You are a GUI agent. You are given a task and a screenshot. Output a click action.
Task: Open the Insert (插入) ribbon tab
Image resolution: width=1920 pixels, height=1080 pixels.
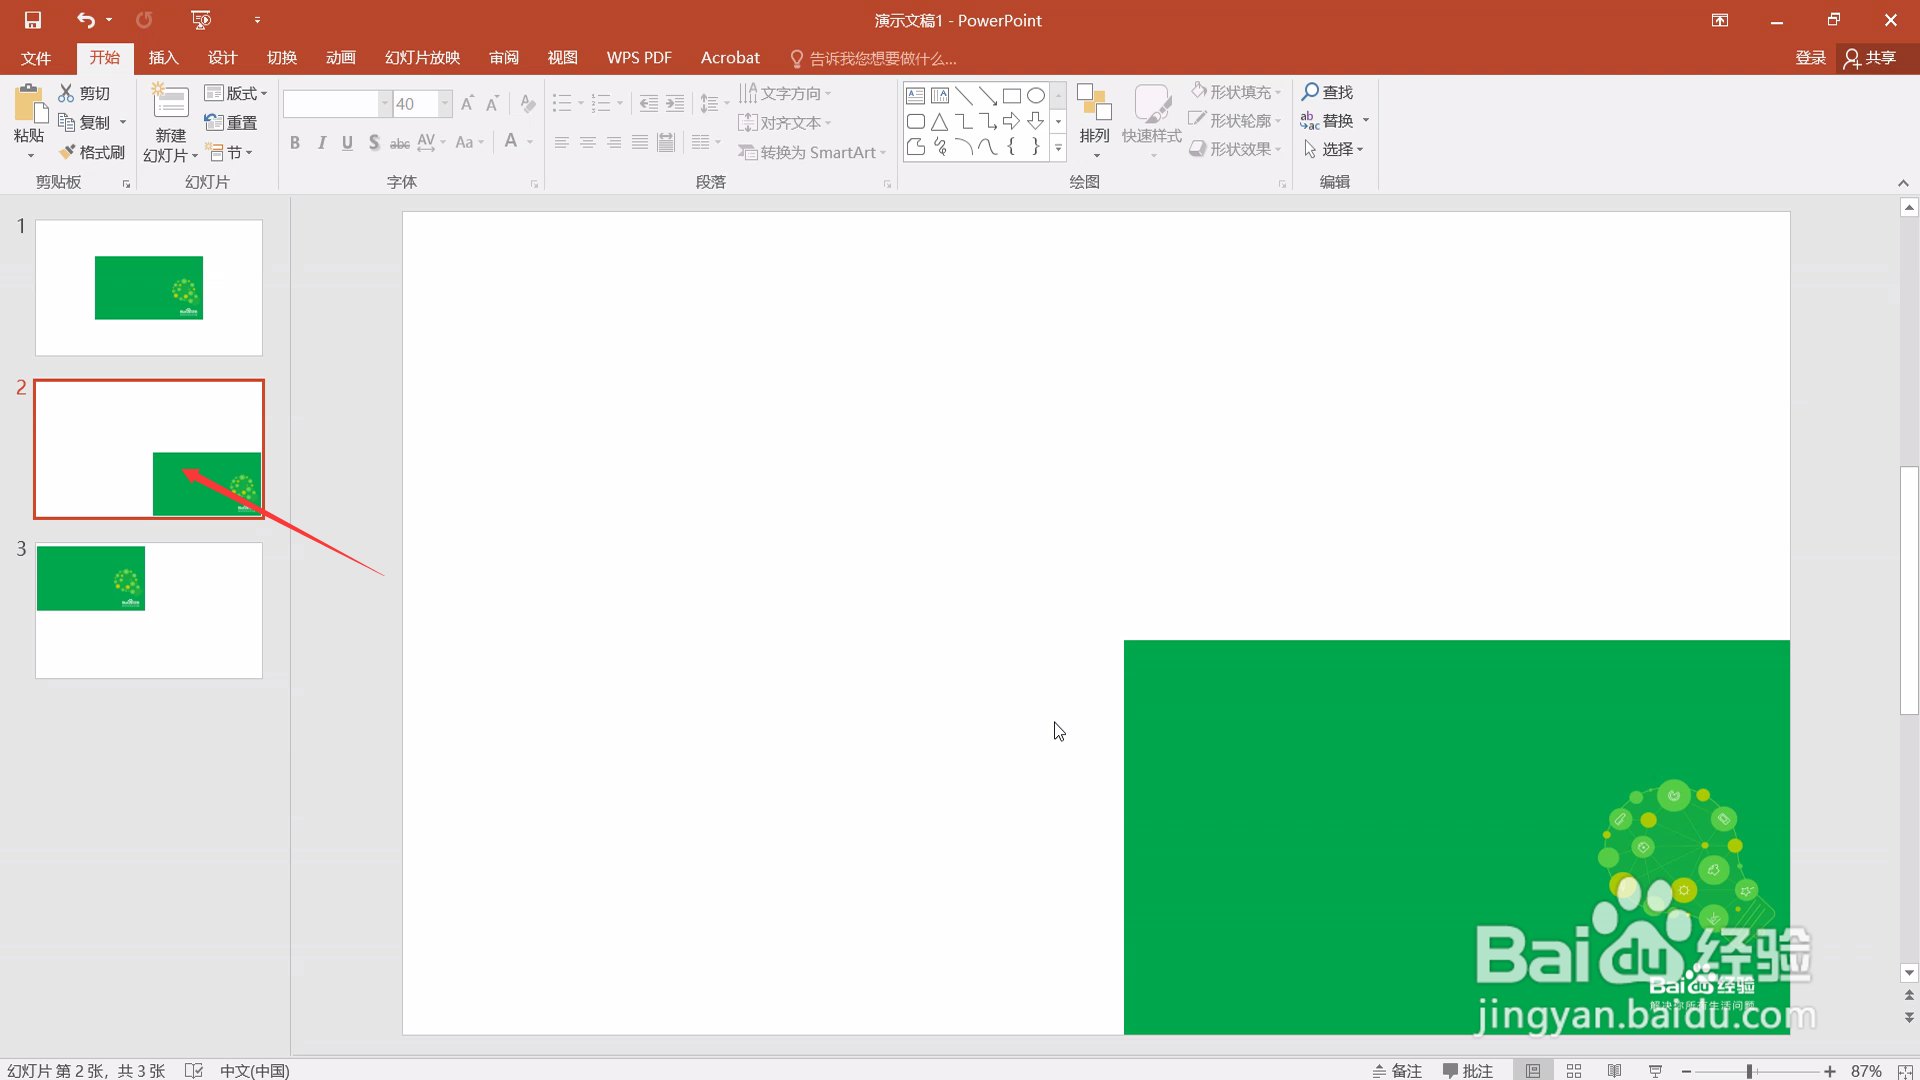pyautogui.click(x=163, y=58)
